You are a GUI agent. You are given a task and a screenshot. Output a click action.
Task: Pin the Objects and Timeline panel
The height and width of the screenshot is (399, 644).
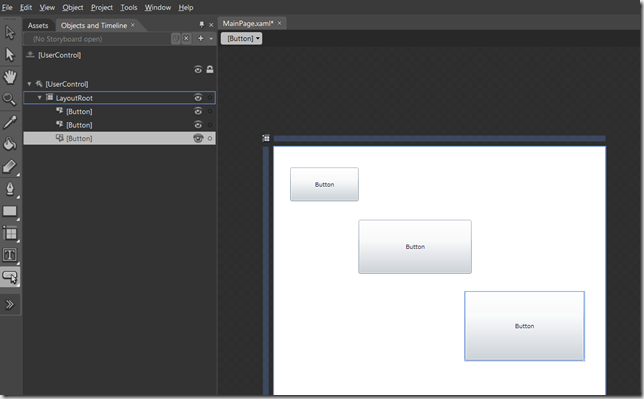coord(201,25)
